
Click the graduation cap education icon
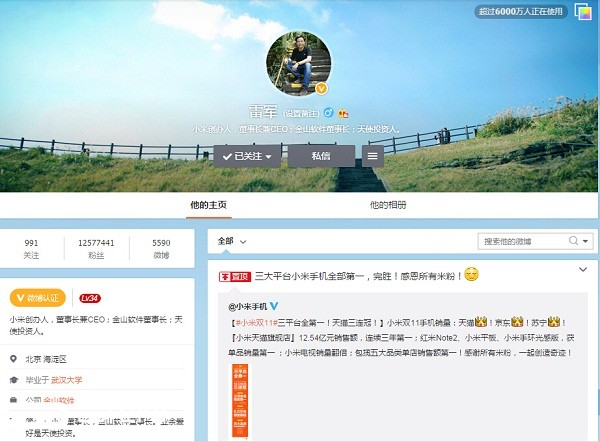point(14,380)
